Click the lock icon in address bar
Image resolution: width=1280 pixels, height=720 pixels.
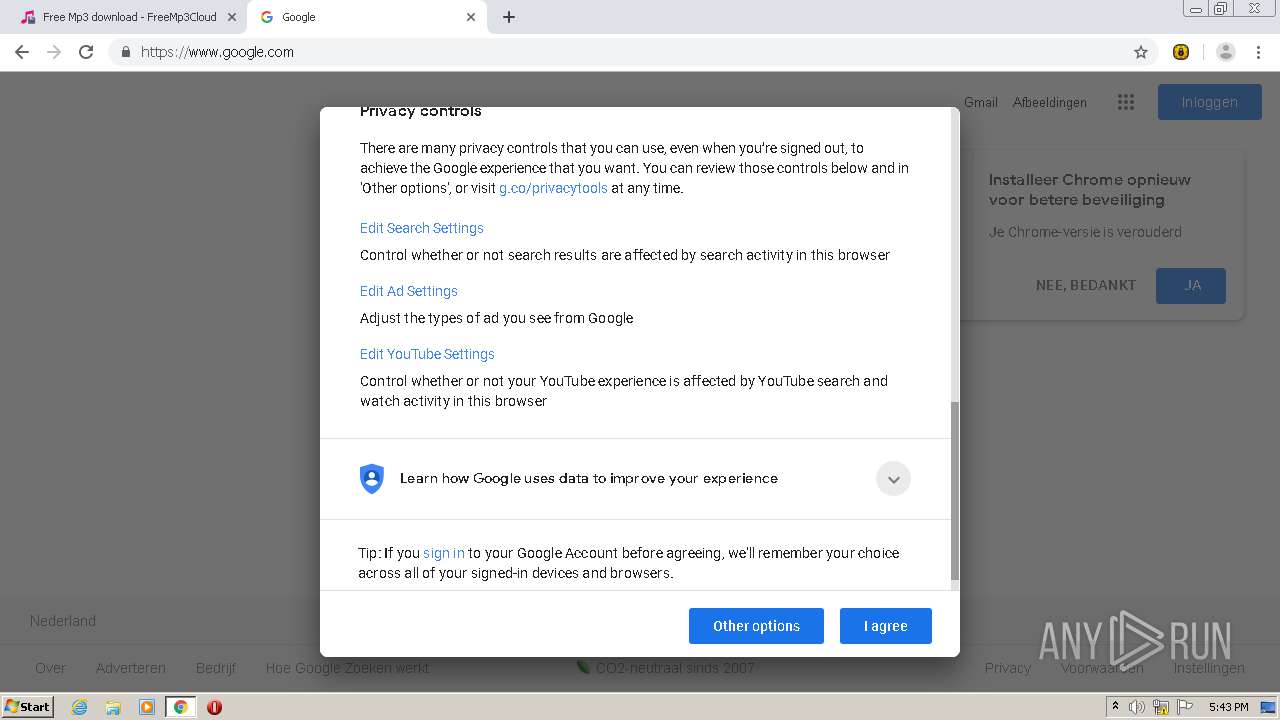125,52
